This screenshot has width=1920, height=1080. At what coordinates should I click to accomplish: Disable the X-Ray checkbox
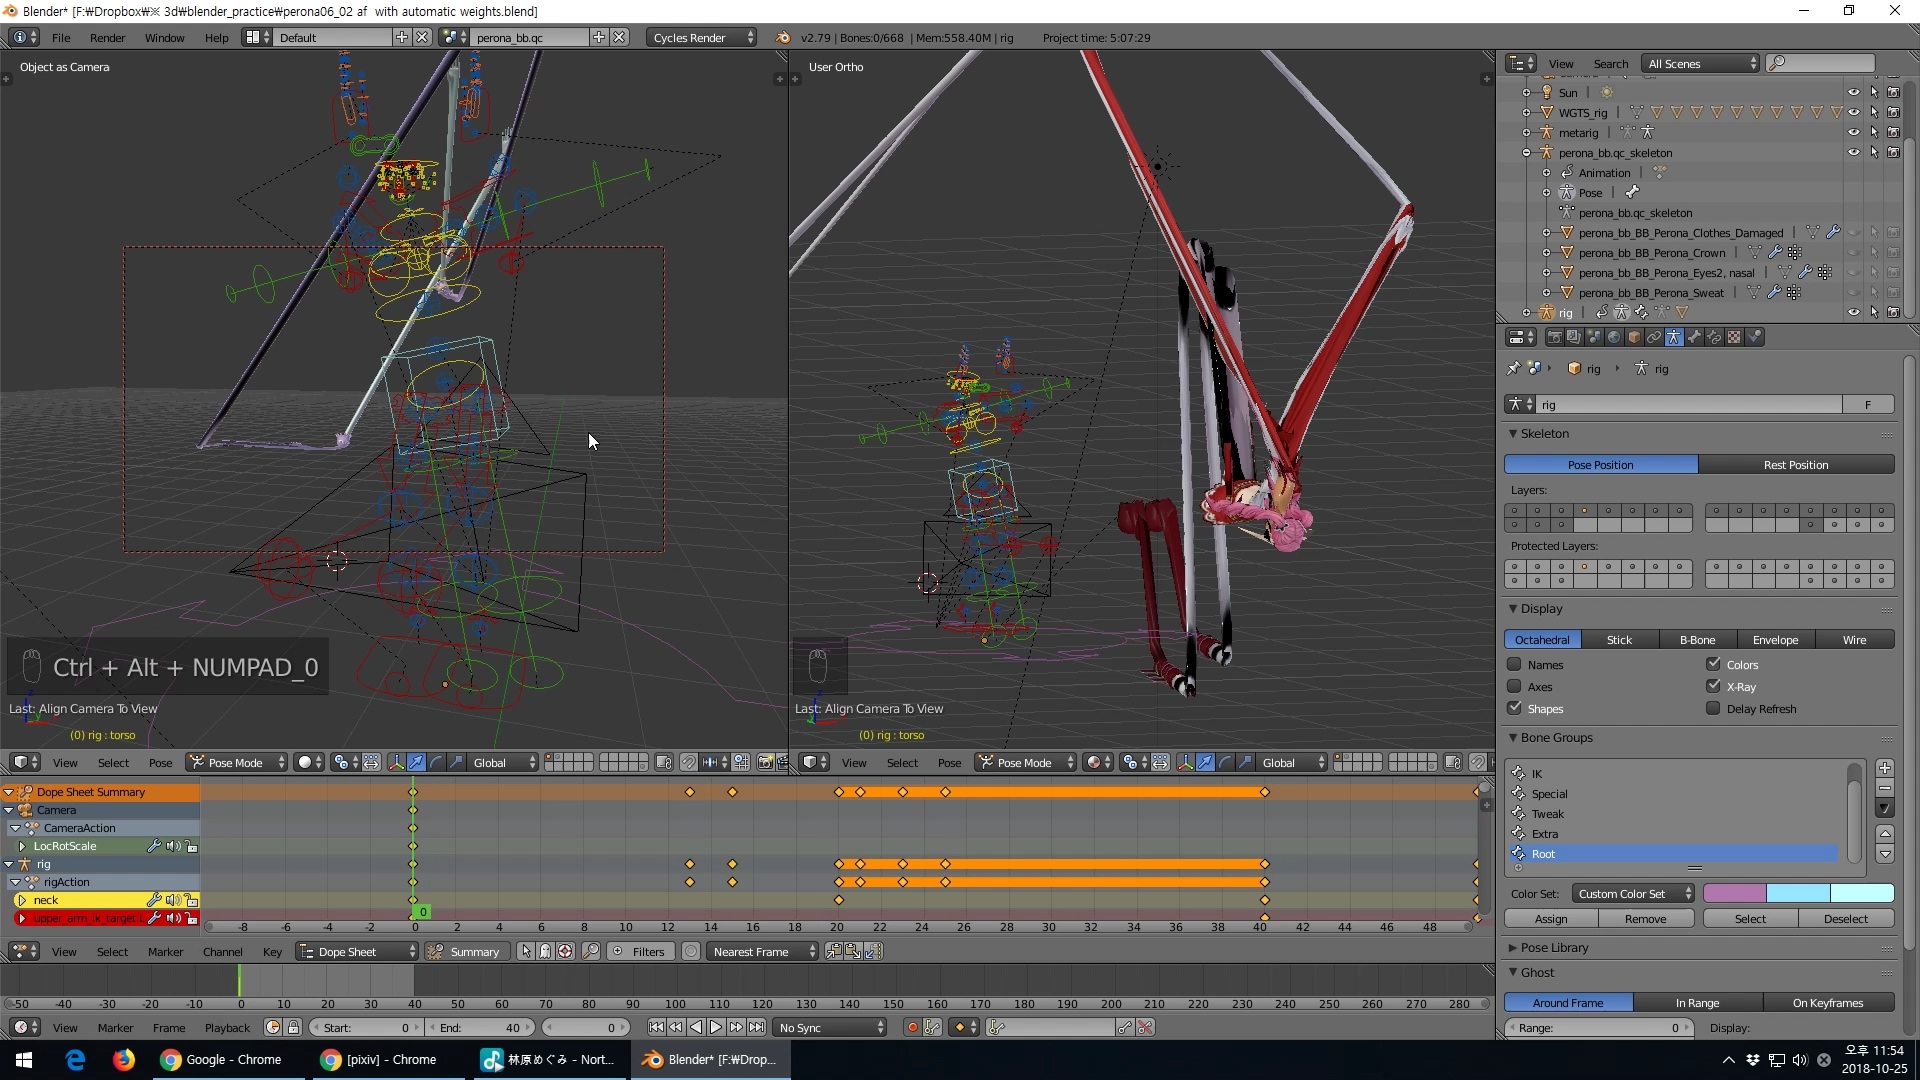point(1713,686)
